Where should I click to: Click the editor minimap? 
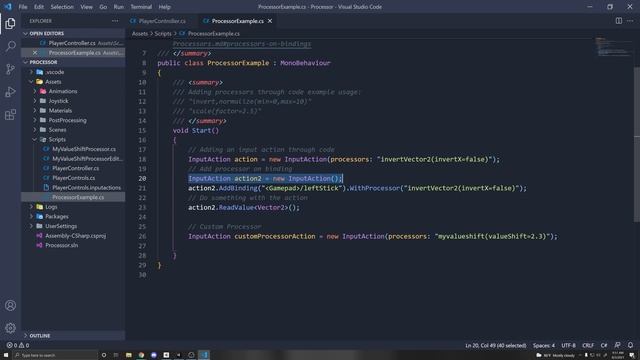coord(612,47)
